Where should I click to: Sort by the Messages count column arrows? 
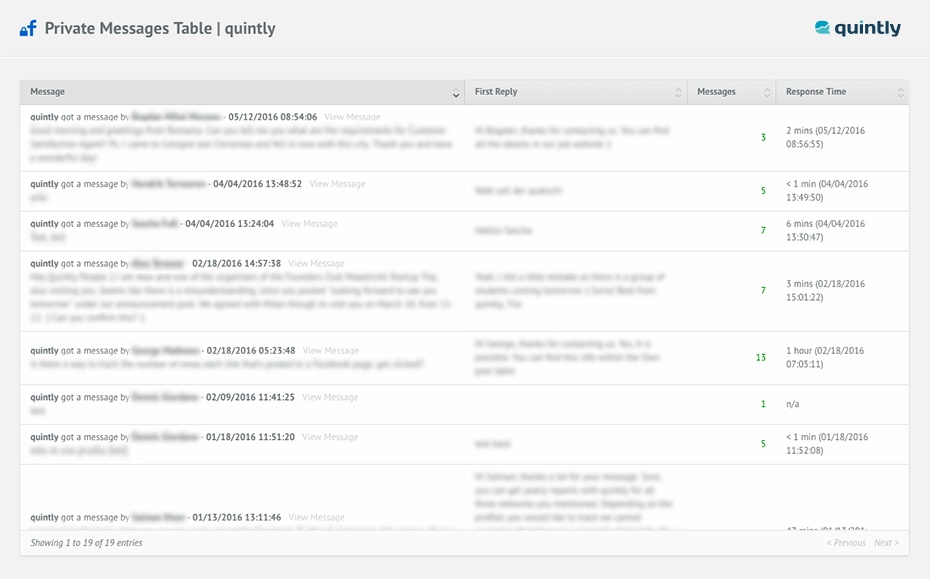click(x=767, y=93)
